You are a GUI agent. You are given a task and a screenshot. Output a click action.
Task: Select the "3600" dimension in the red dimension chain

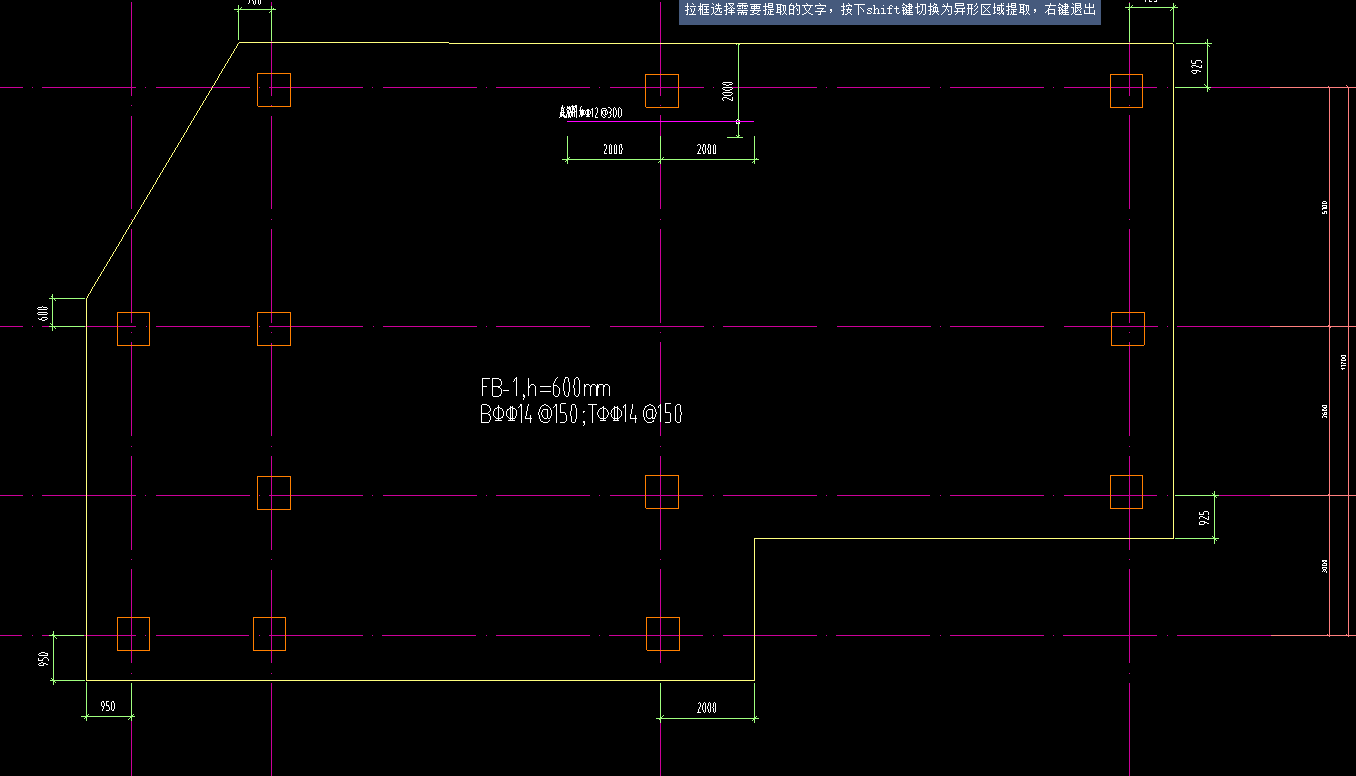tap(1325, 411)
